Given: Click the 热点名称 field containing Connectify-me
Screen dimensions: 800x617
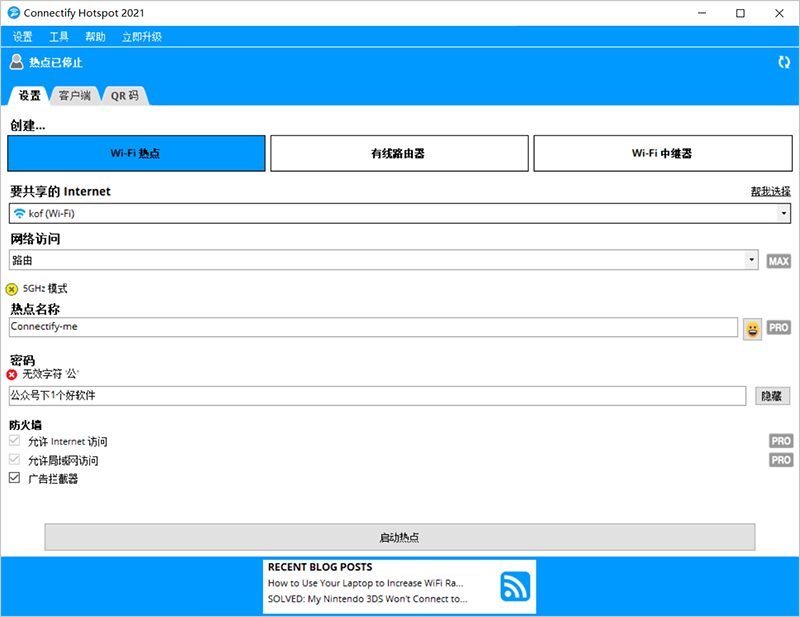Looking at the screenshot, I should pos(372,327).
